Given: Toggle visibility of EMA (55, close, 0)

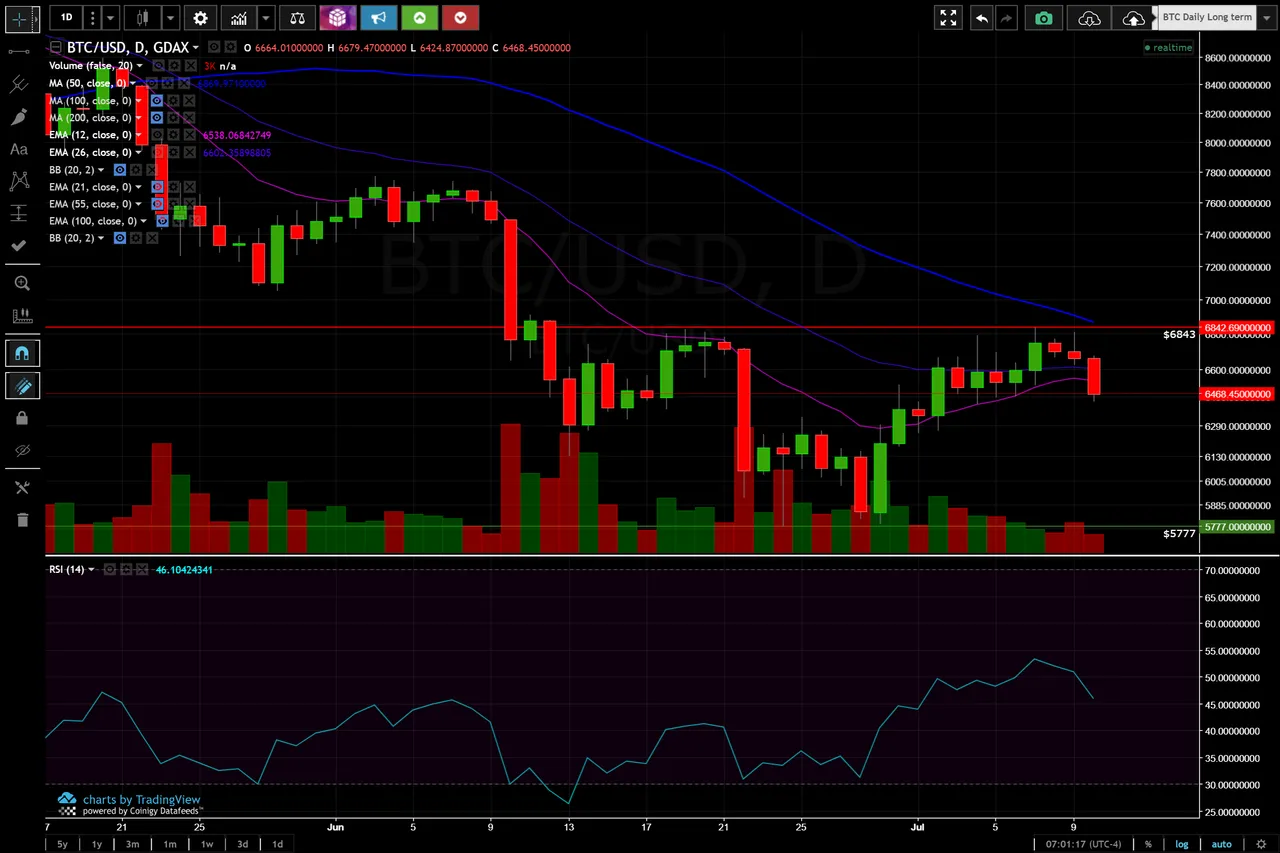Looking at the screenshot, I should tap(157, 204).
